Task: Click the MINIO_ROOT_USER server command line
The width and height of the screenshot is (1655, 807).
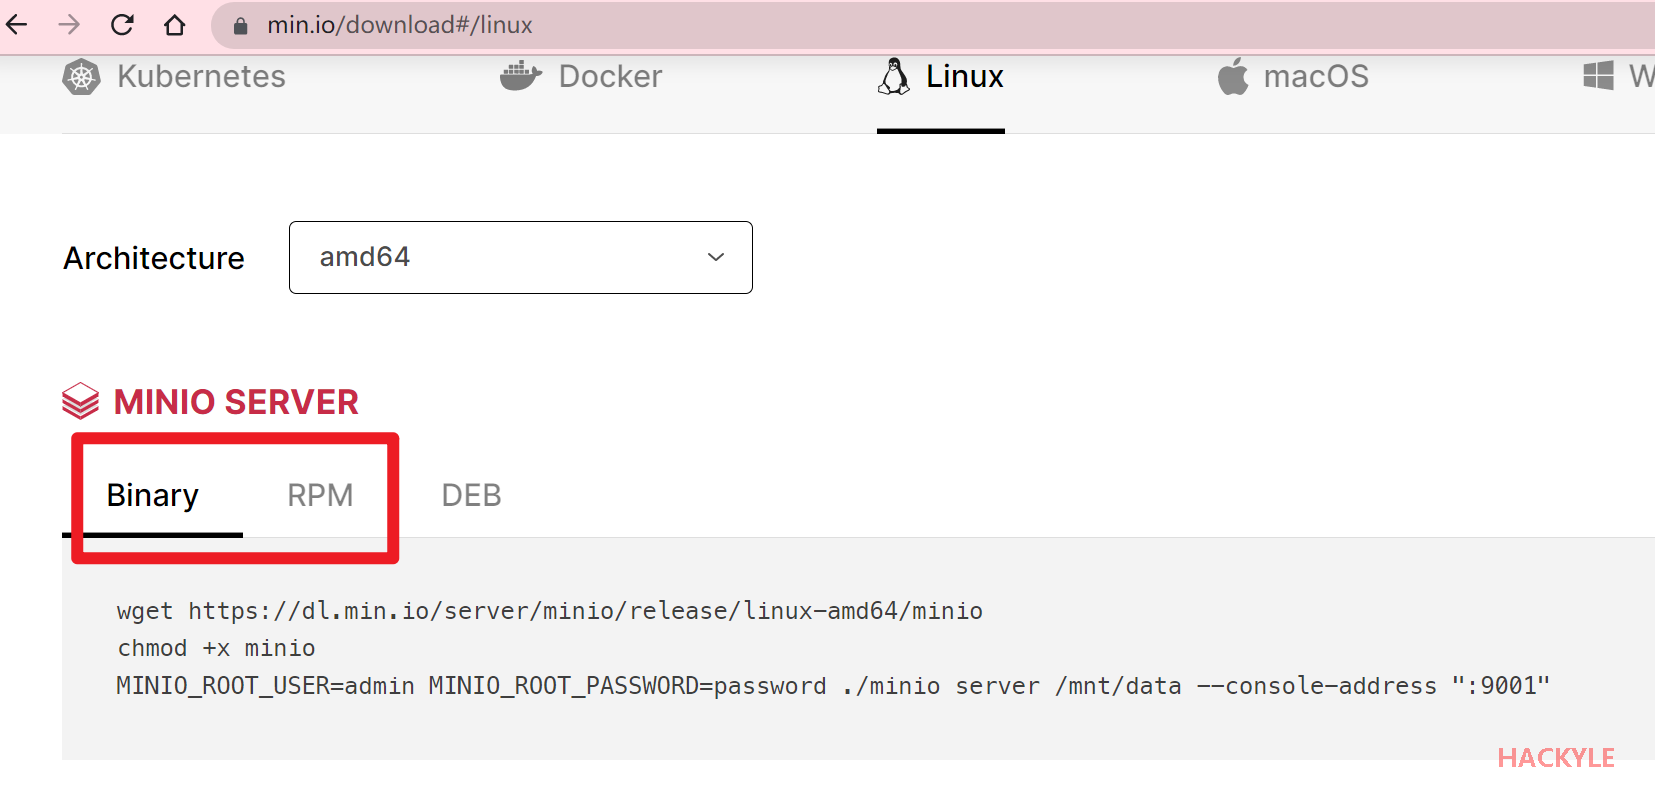Action: (x=832, y=686)
